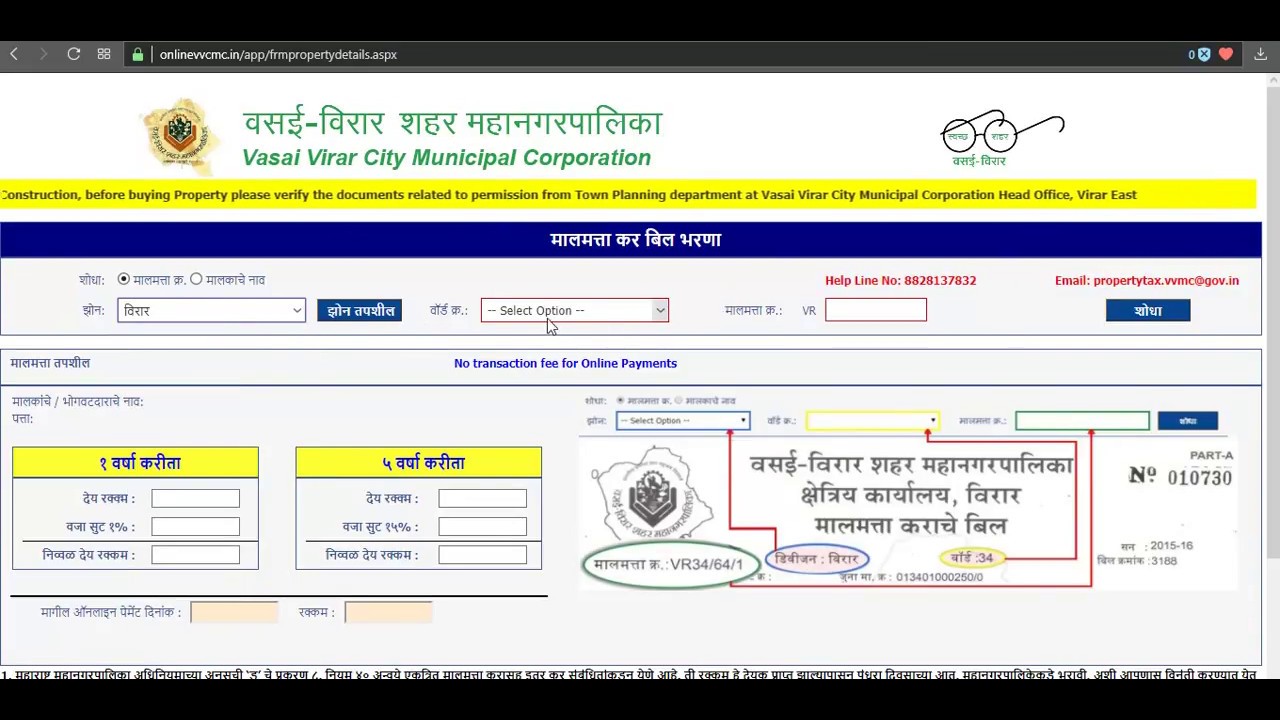Click the 'Vasai Virar City Municipal Corporation' title
The image size is (1280, 720).
(446, 158)
